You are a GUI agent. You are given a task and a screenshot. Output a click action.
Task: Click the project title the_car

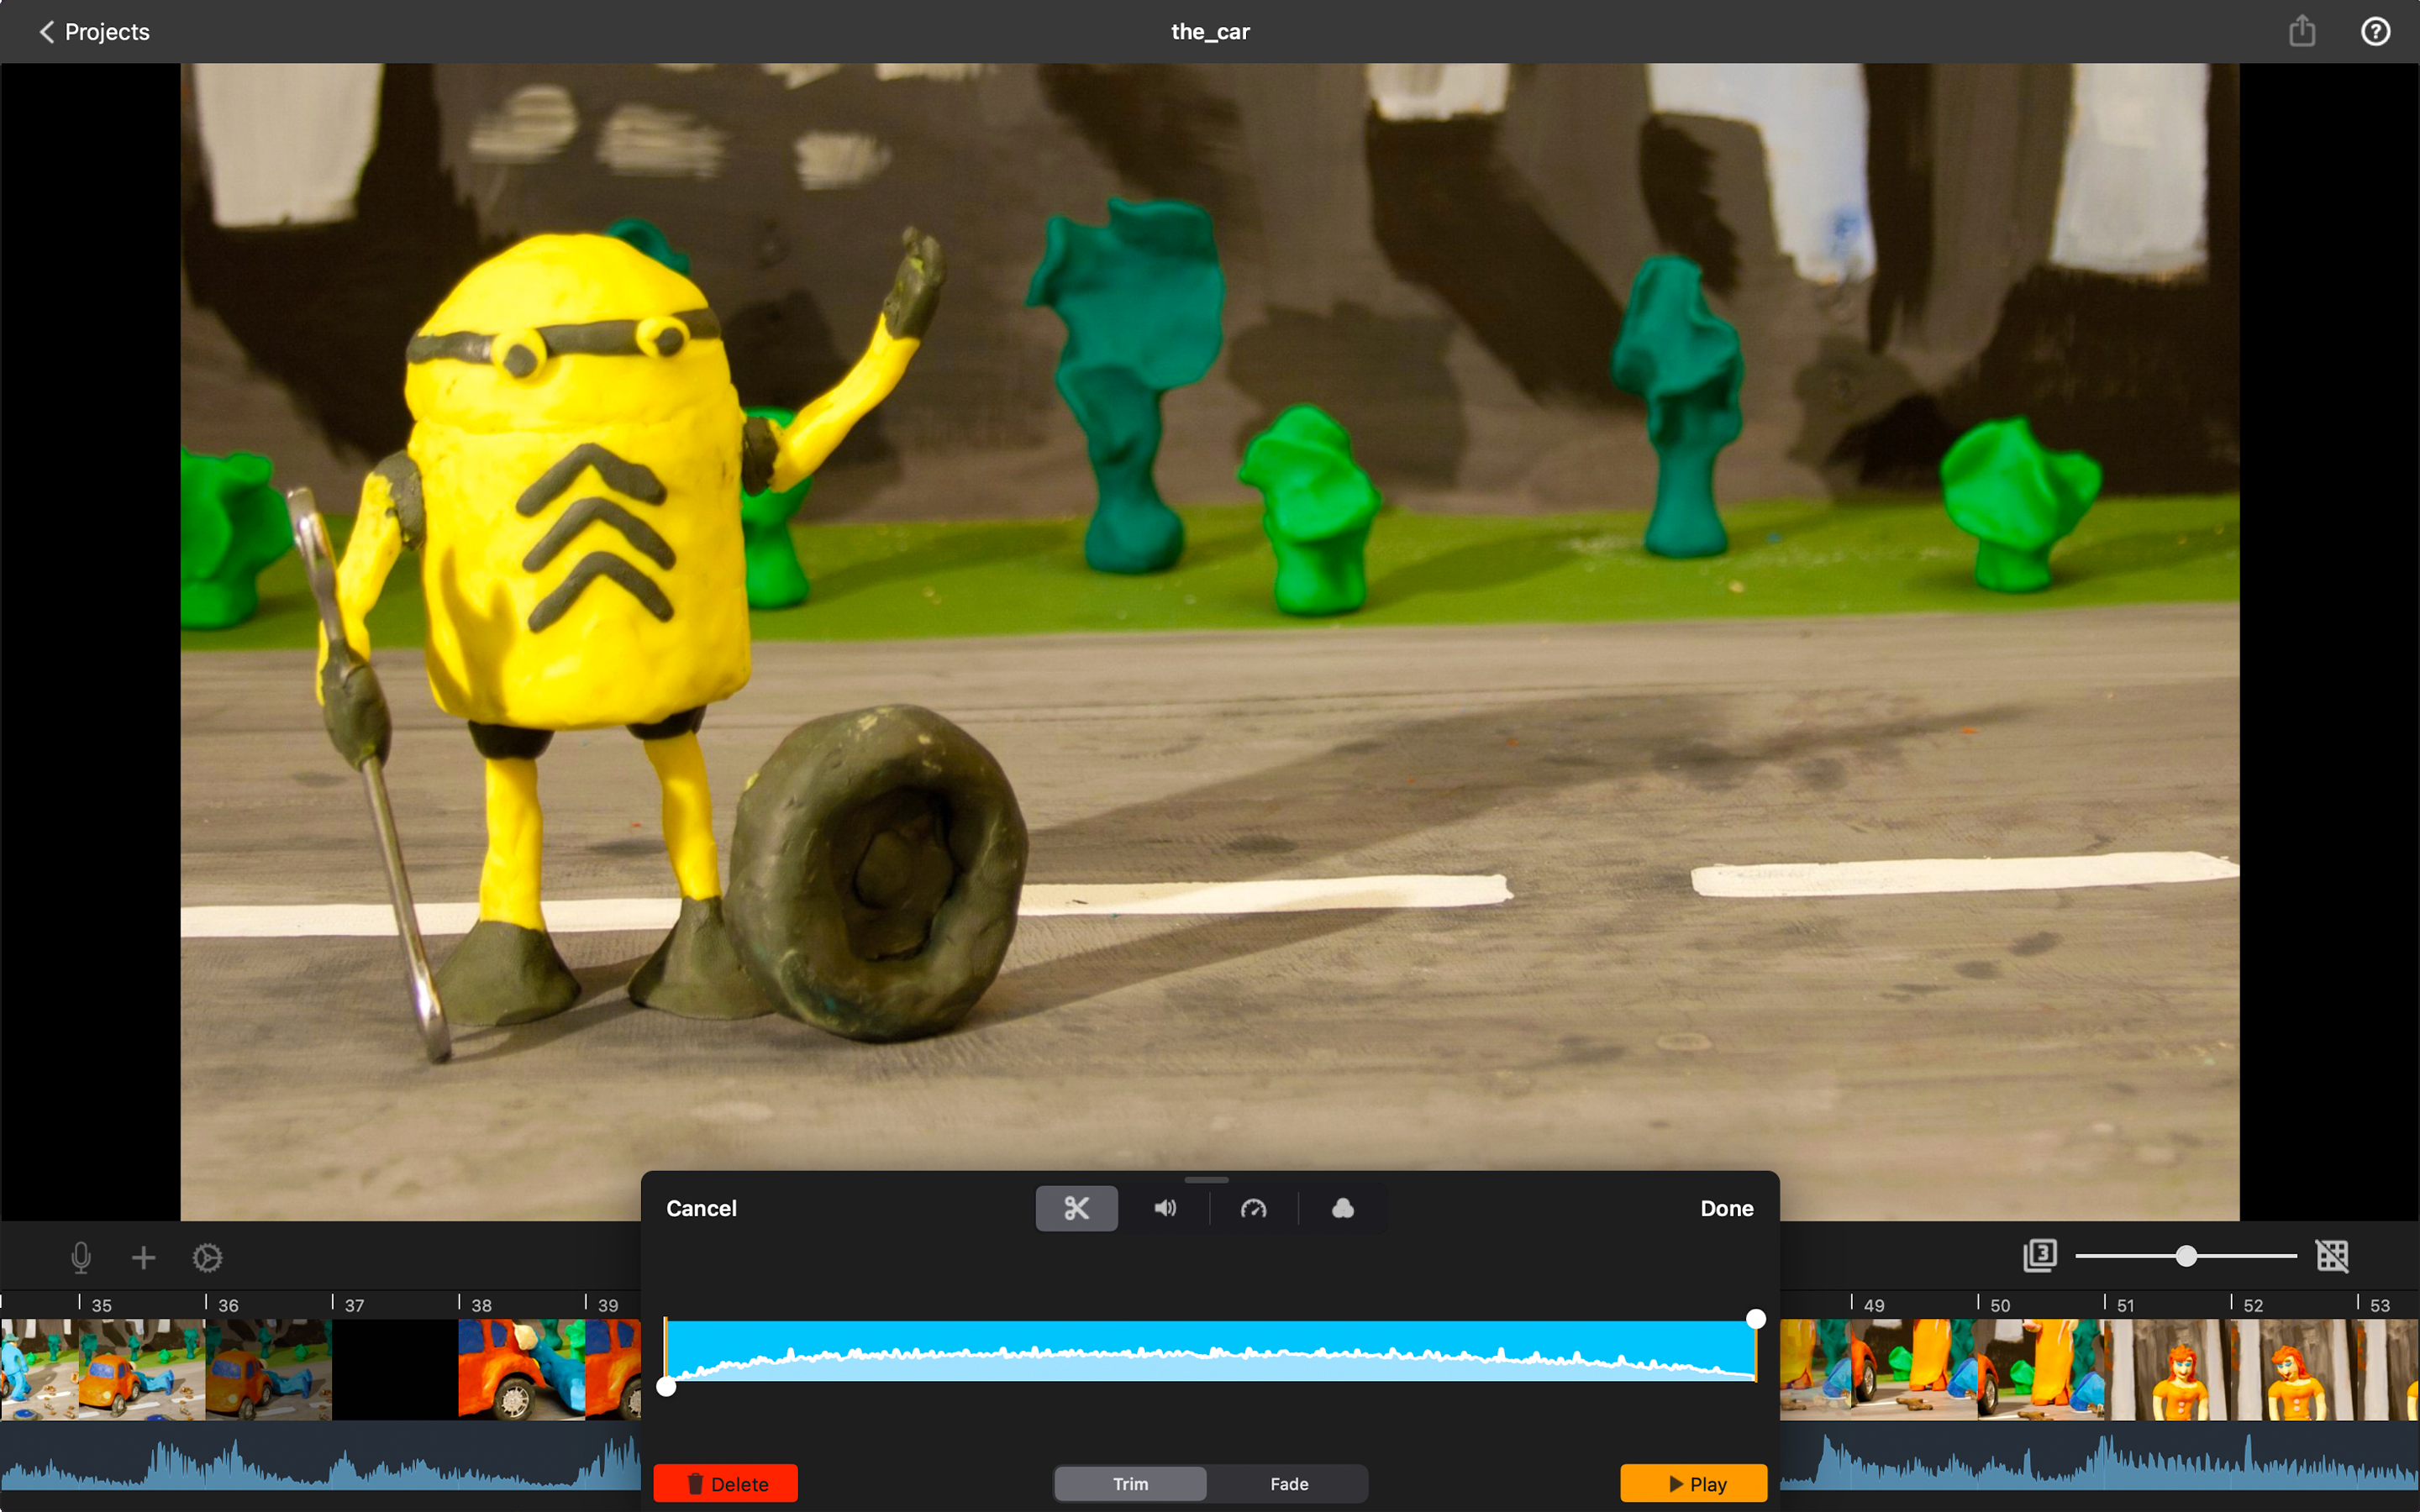(1210, 32)
